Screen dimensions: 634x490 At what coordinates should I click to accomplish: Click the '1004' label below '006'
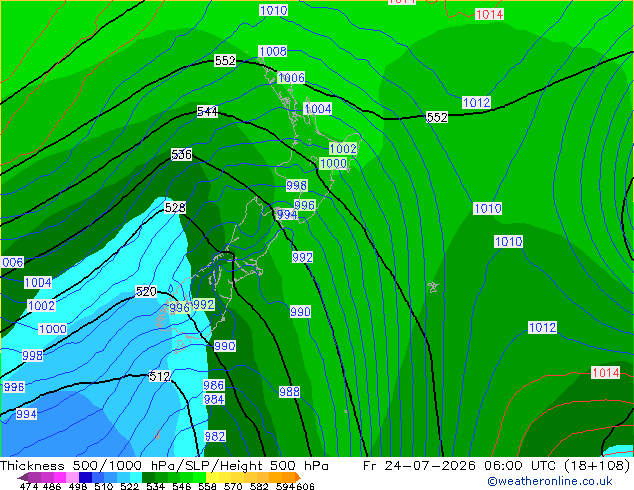pyautogui.click(x=38, y=282)
